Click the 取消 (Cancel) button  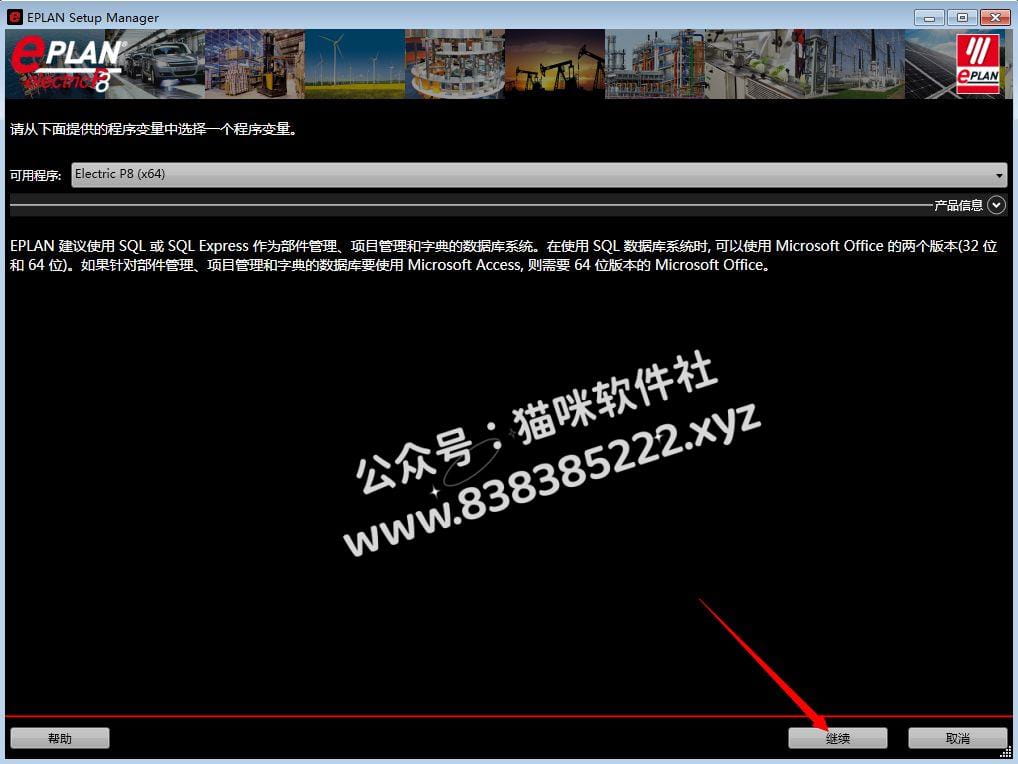pos(958,738)
